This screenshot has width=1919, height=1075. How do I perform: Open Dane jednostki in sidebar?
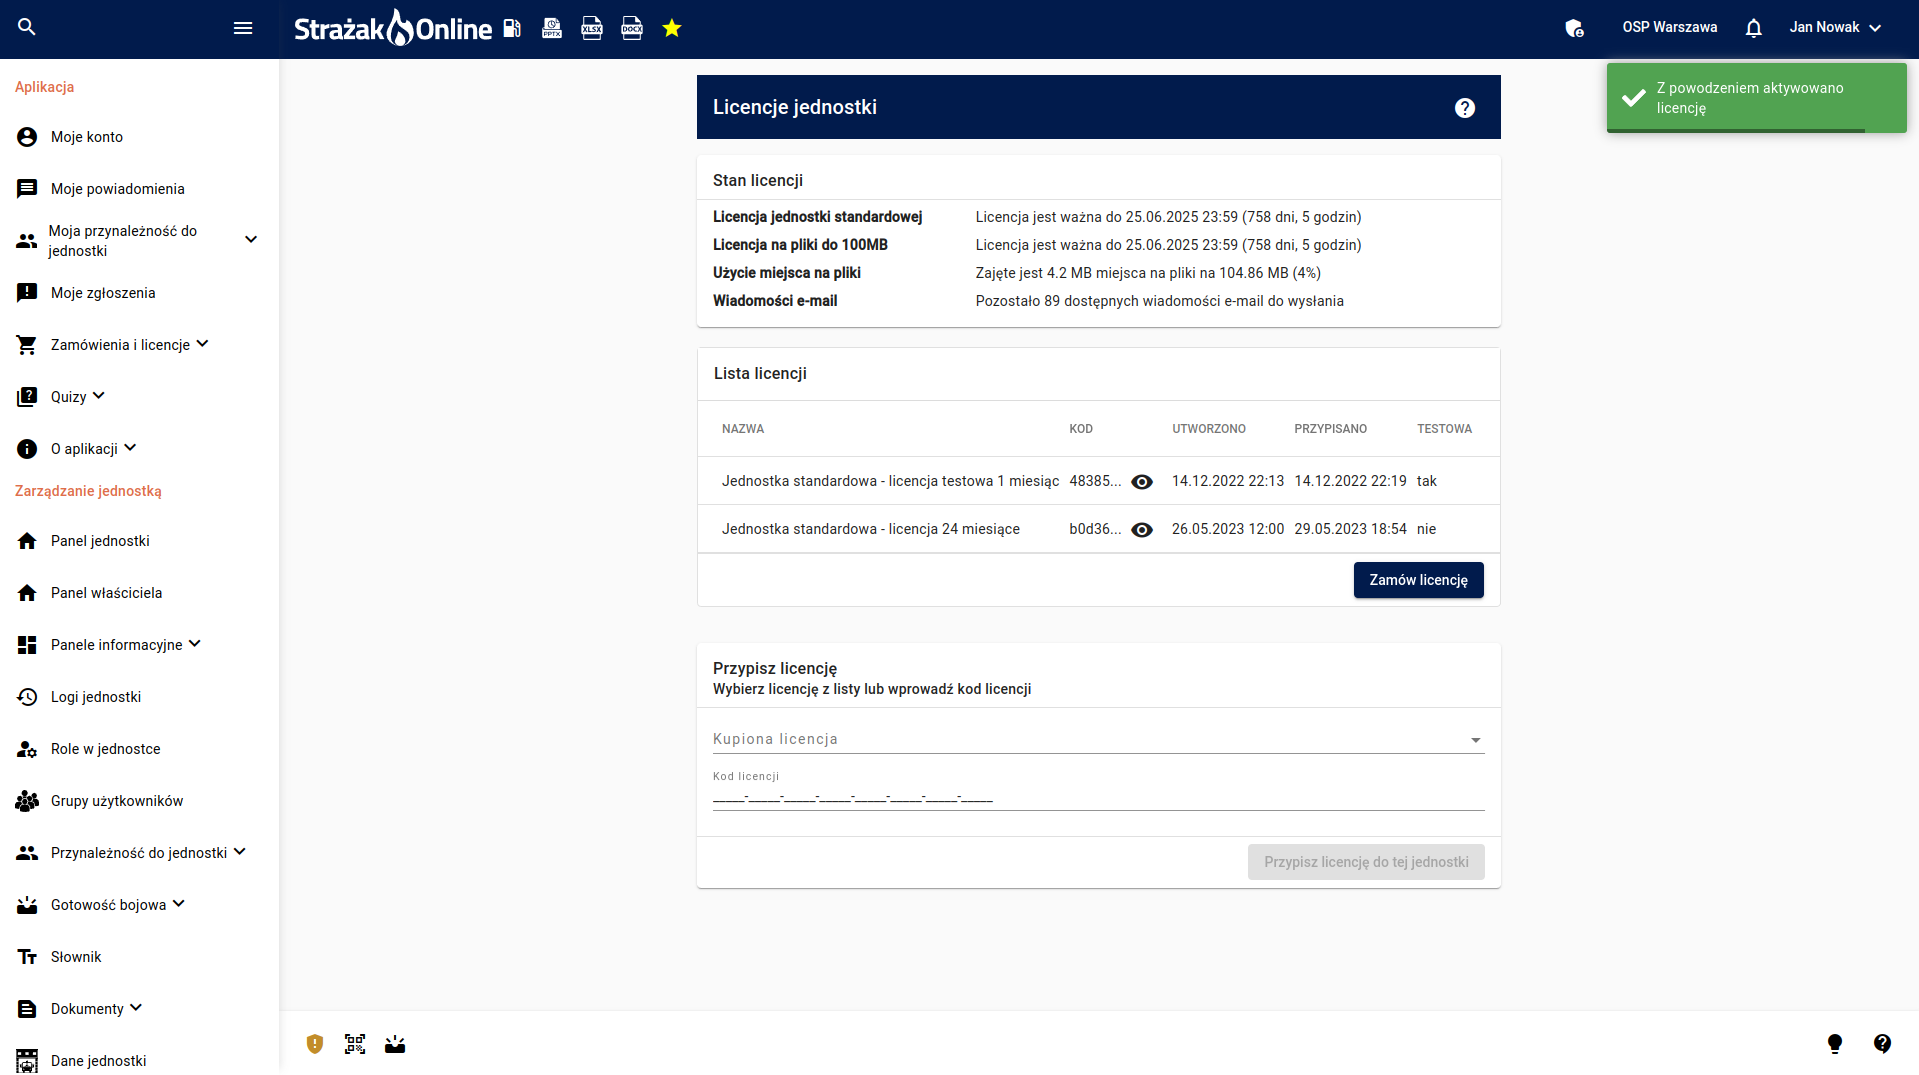click(98, 1061)
